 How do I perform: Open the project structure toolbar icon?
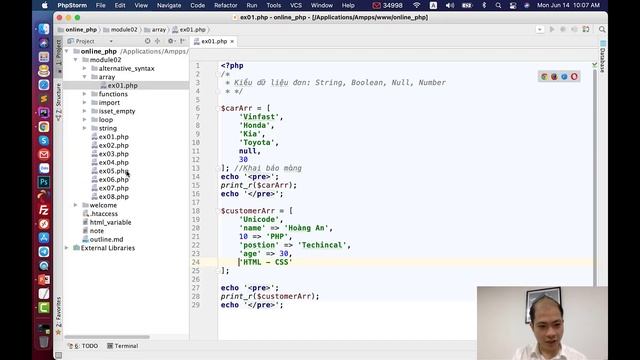(586, 29)
